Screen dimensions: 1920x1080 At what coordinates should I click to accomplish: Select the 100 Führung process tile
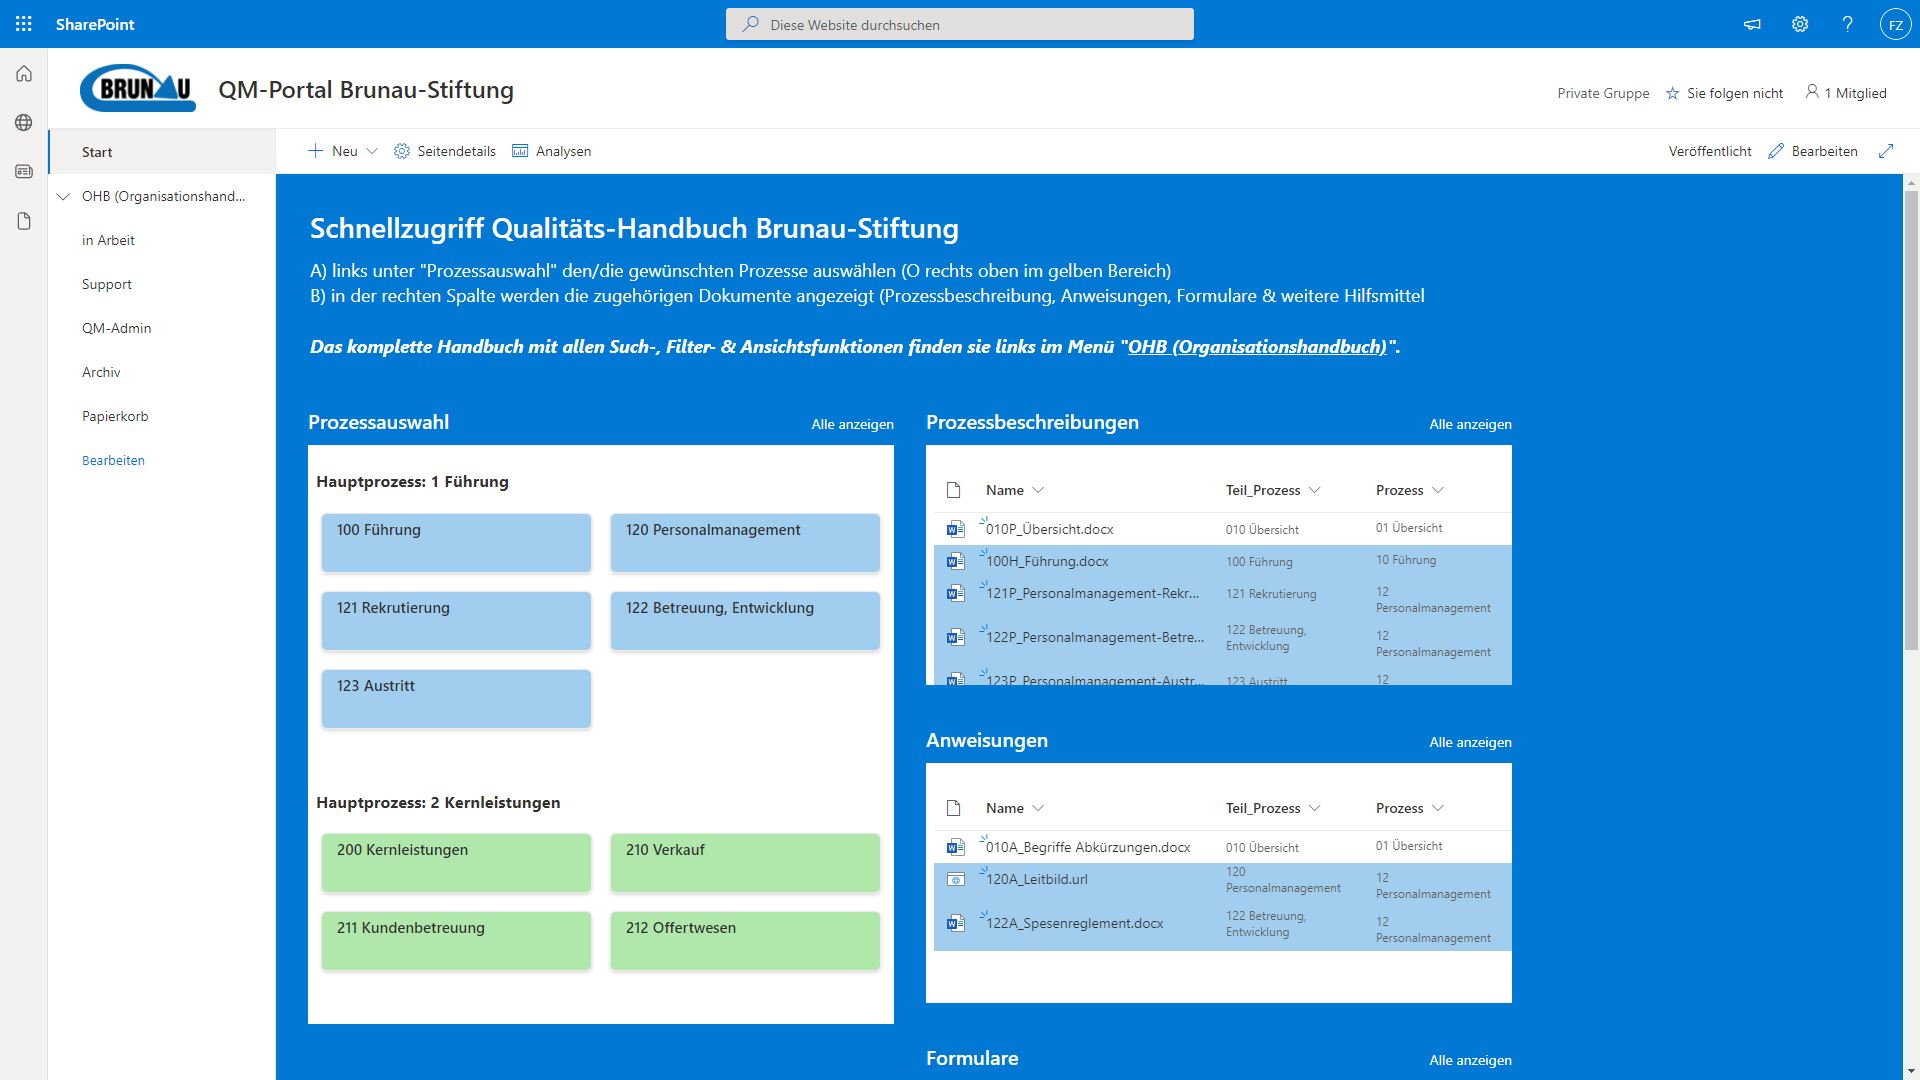[x=456, y=543]
